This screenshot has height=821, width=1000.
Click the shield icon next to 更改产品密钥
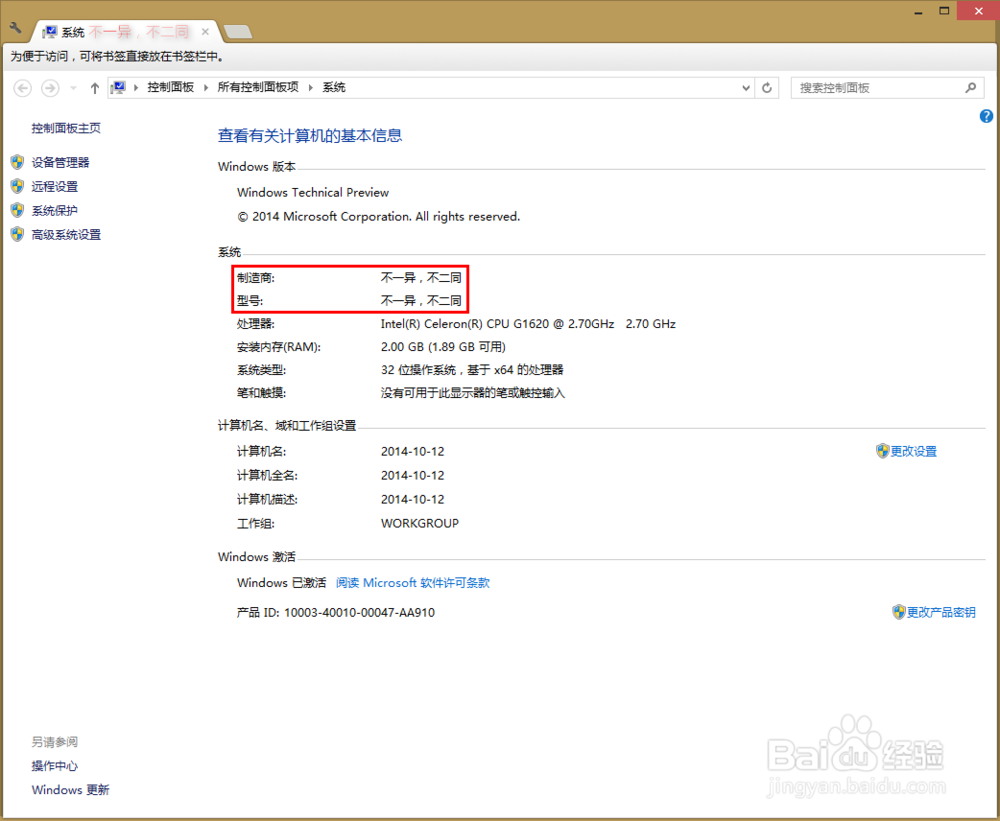pyautogui.click(x=900, y=611)
